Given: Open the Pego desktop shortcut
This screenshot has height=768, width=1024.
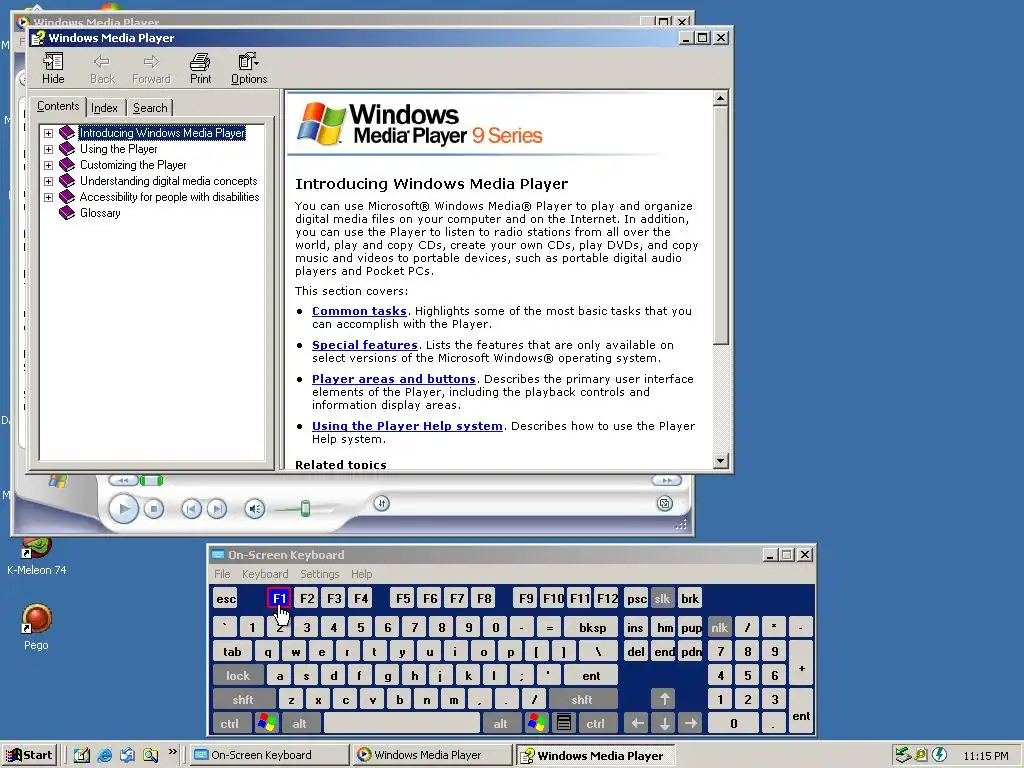Looking at the screenshot, I should coord(37,628).
